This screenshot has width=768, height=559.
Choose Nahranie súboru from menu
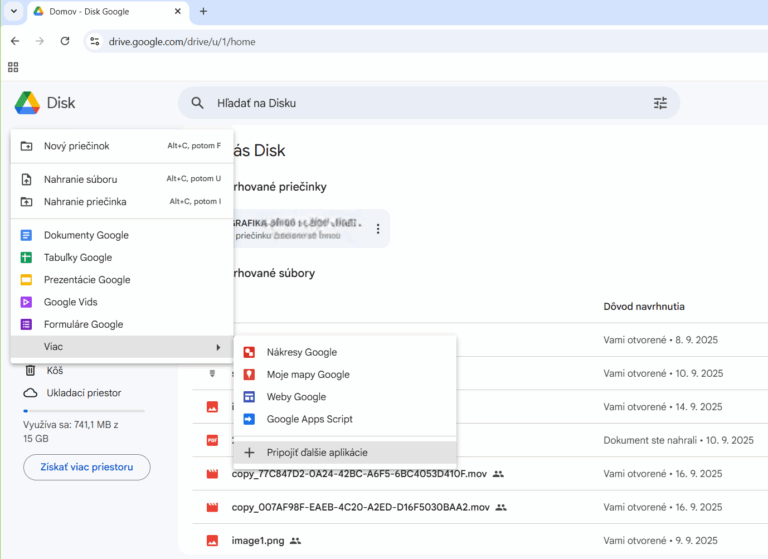80,179
